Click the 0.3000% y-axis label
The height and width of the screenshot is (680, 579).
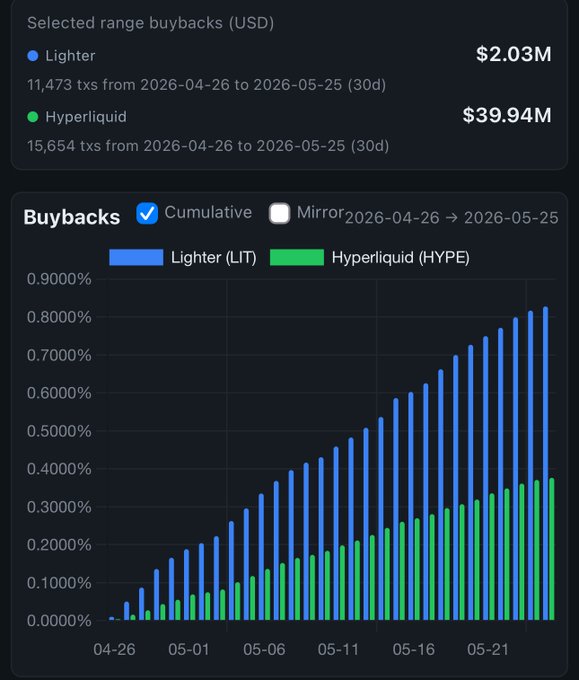point(59,507)
